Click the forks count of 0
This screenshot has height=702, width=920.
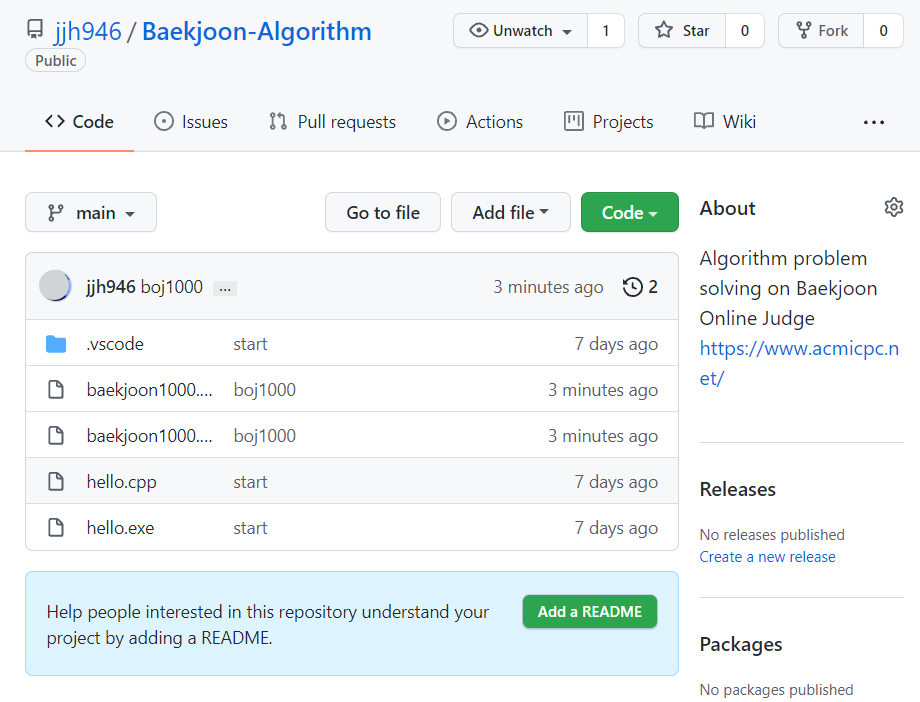(883, 31)
